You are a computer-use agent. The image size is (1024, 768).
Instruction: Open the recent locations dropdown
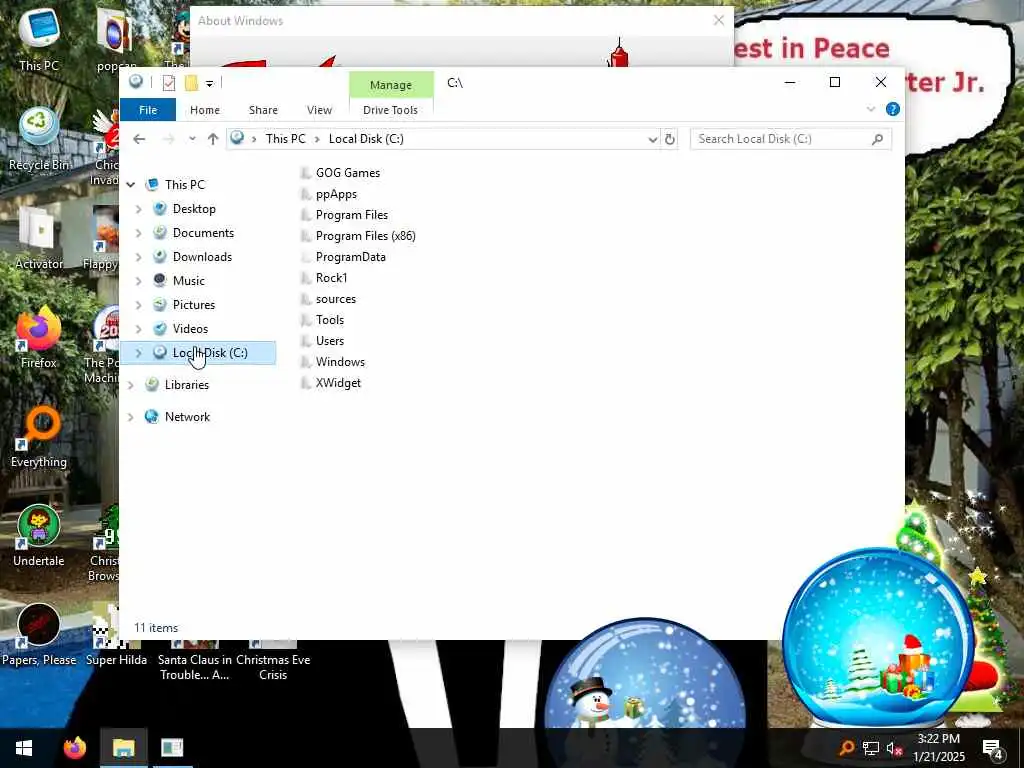[192, 139]
